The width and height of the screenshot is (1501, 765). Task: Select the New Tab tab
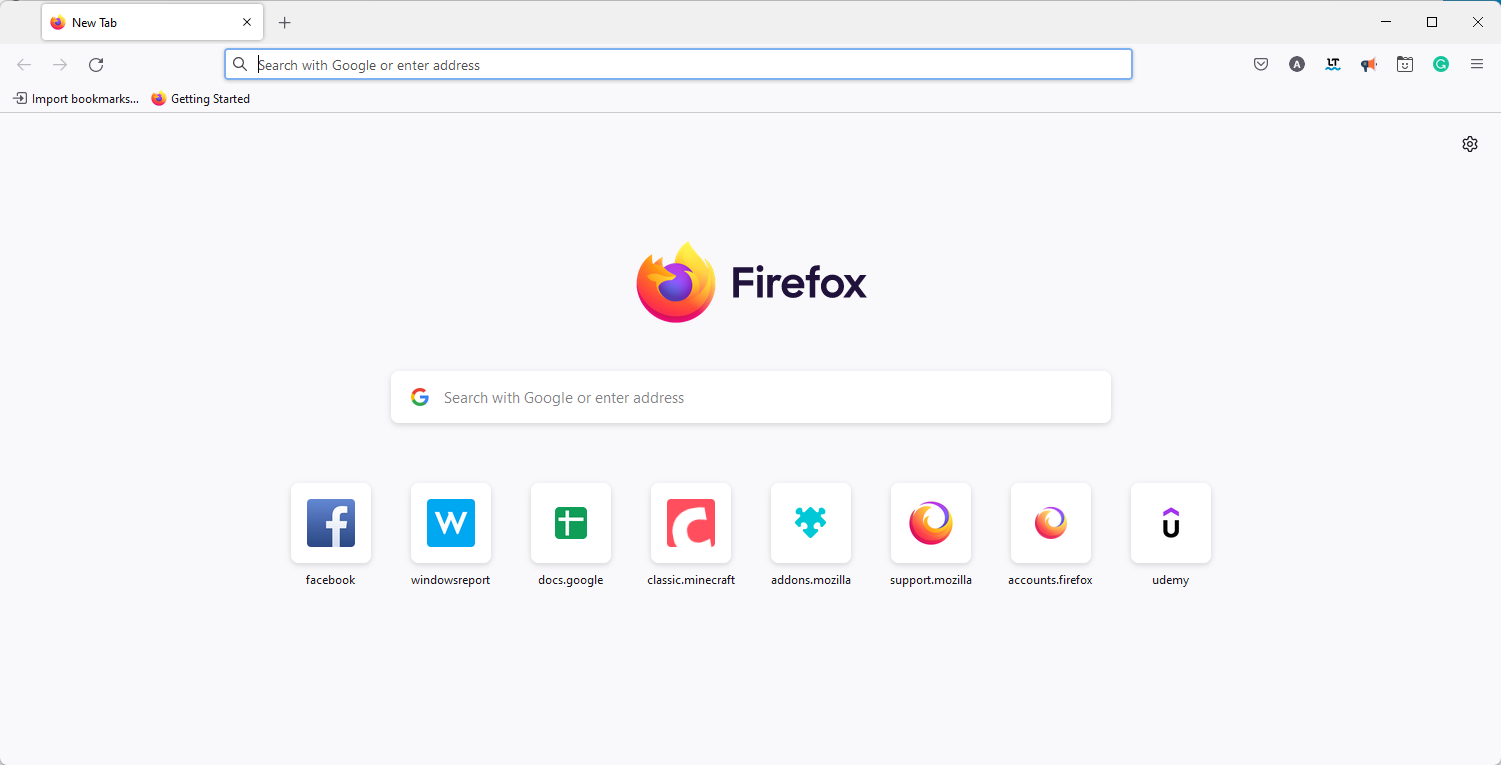point(152,22)
